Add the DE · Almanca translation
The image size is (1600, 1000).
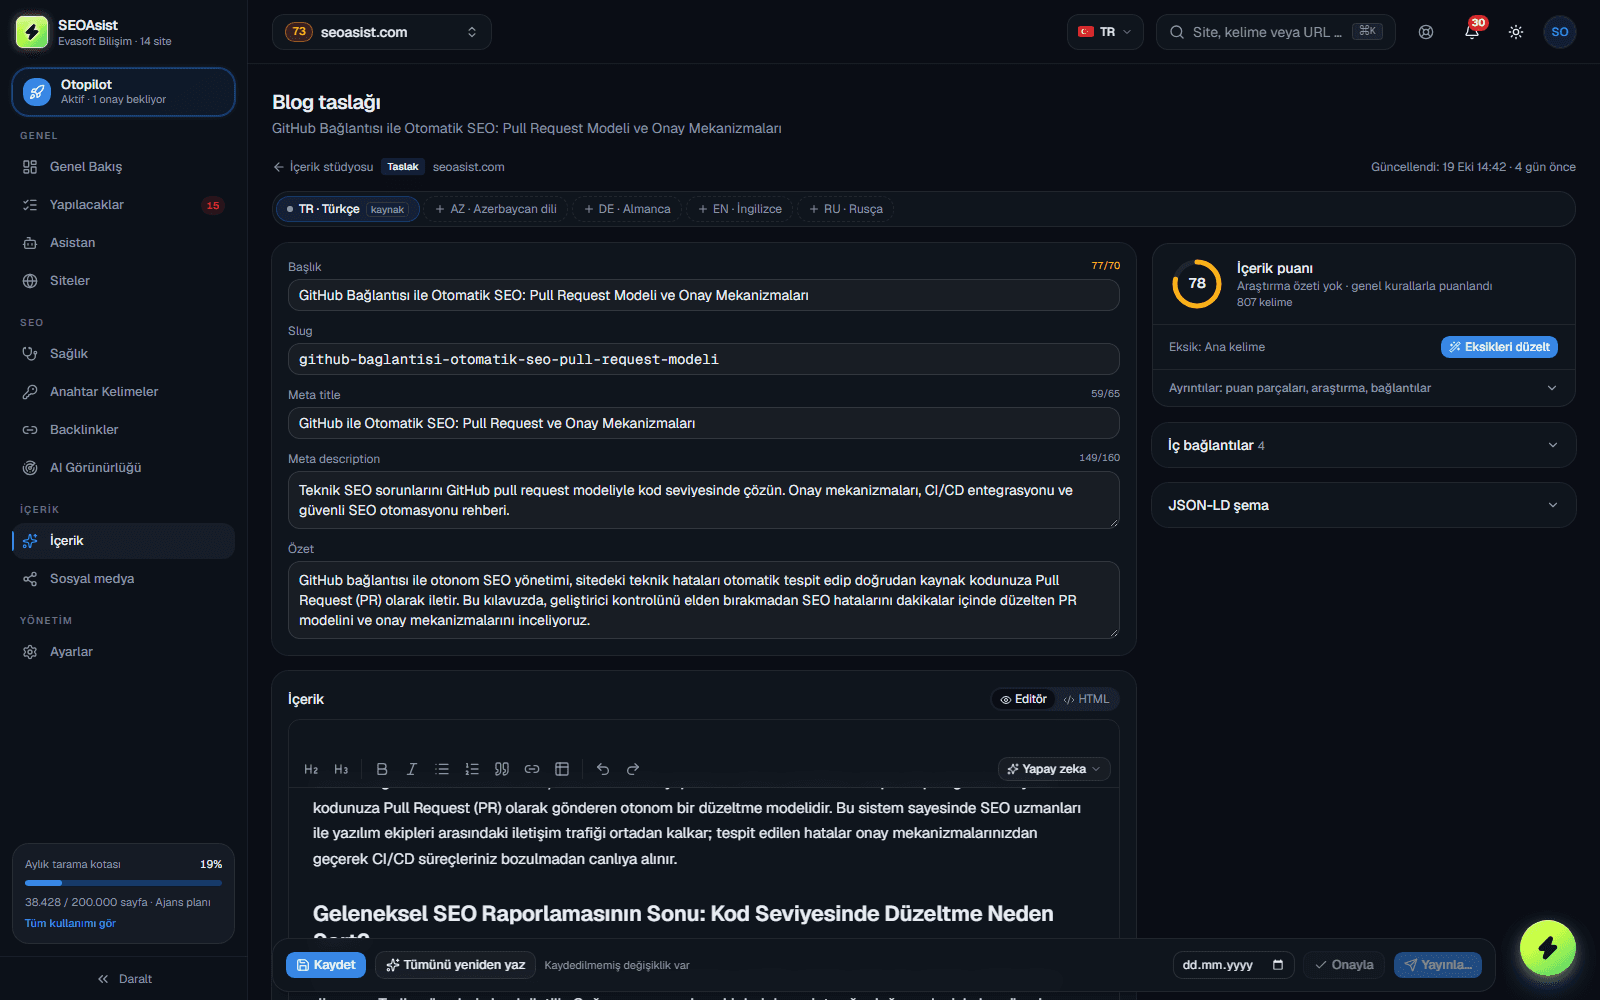point(627,209)
